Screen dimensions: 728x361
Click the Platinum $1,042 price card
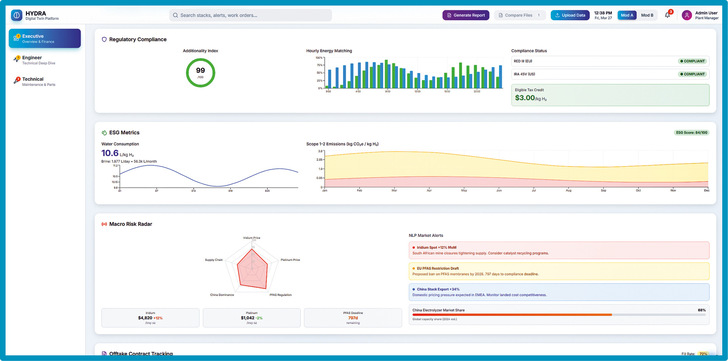coord(252,318)
